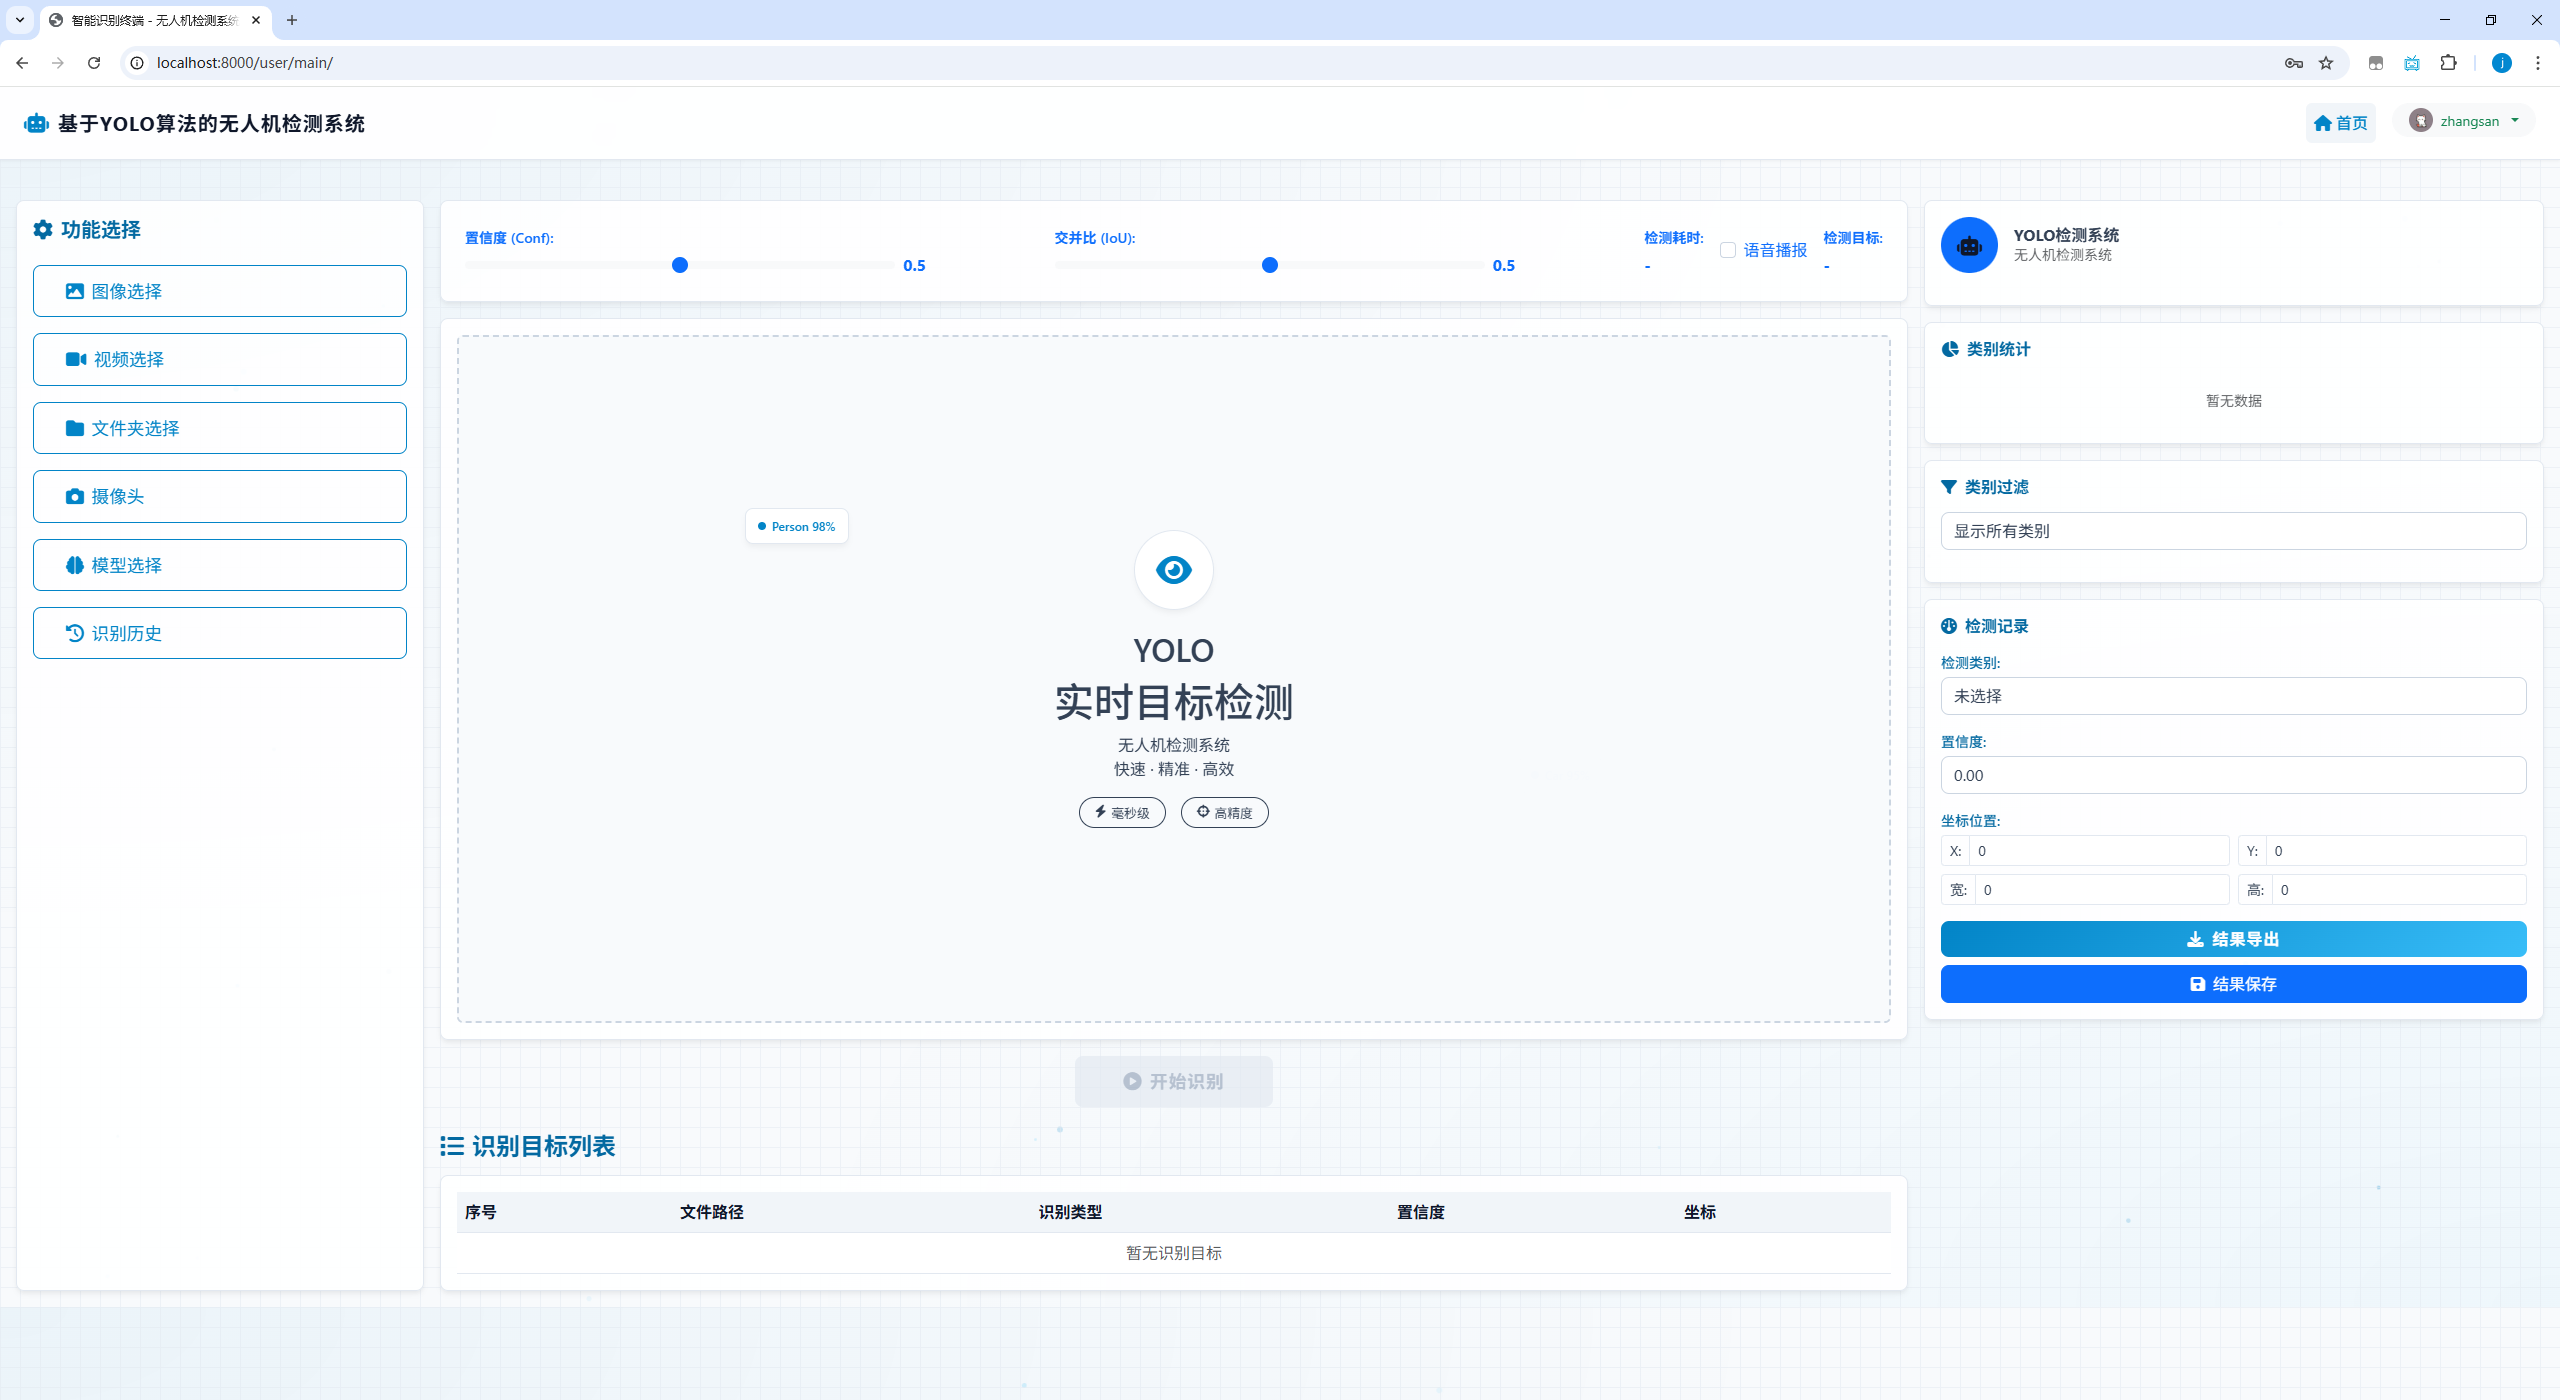The height and width of the screenshot is (1400, 2560).
Task: Open the browser extensions puzzle icon
Action: coord(2448,63)
